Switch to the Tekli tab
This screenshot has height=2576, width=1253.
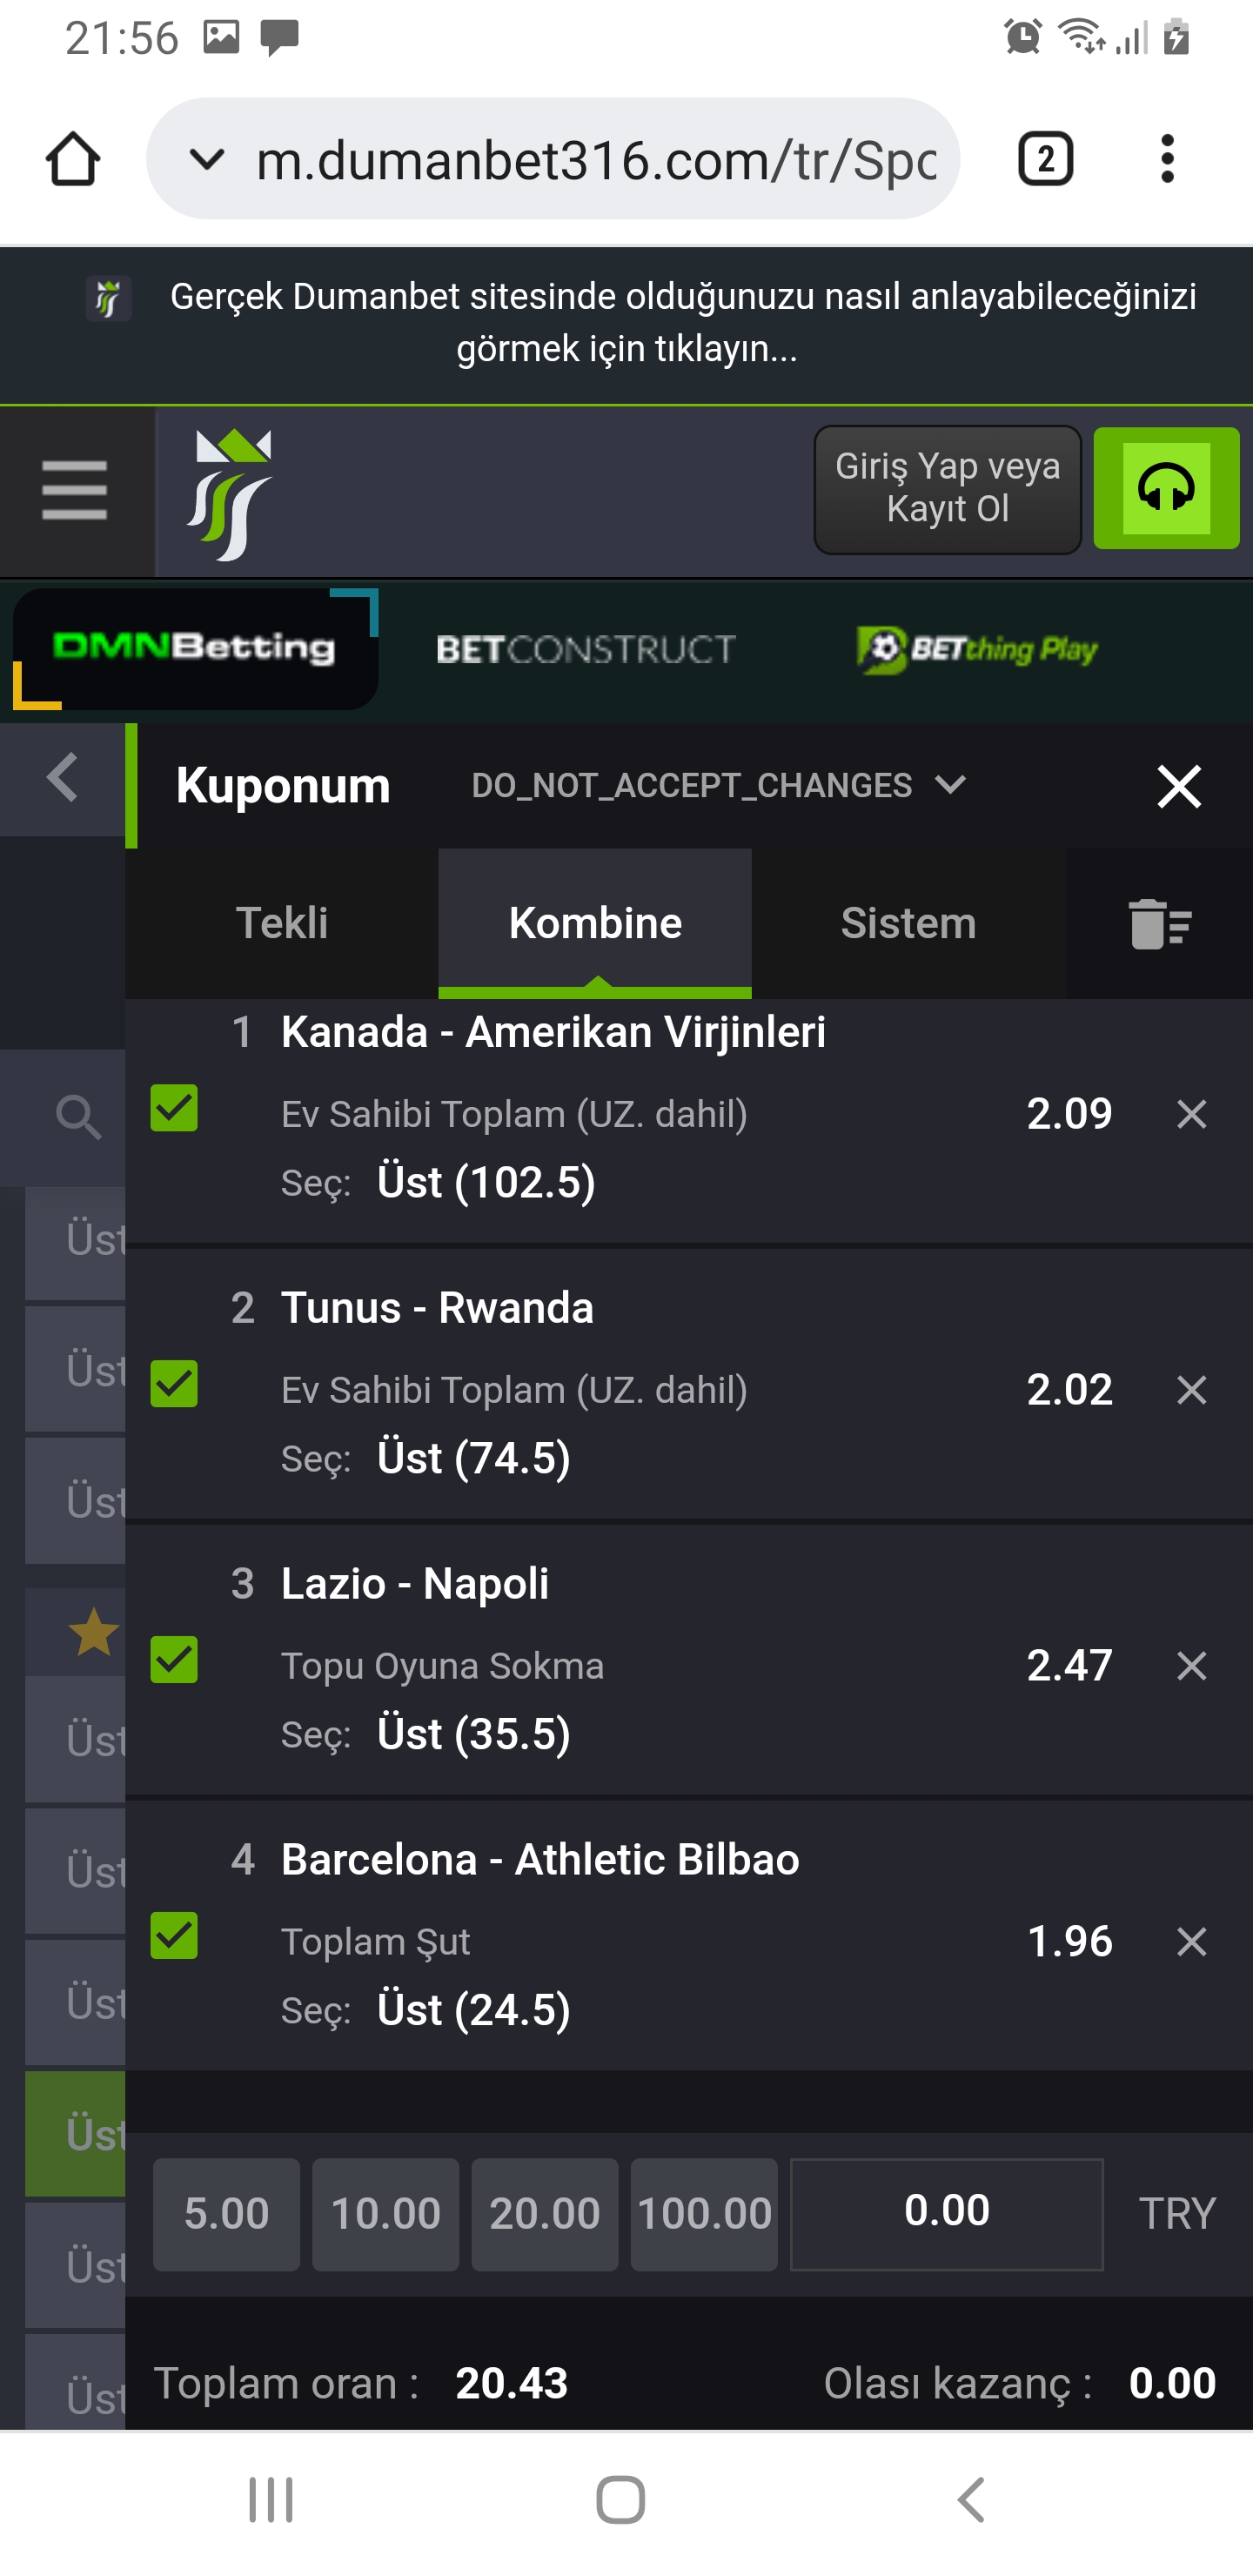tap(282, 923)
